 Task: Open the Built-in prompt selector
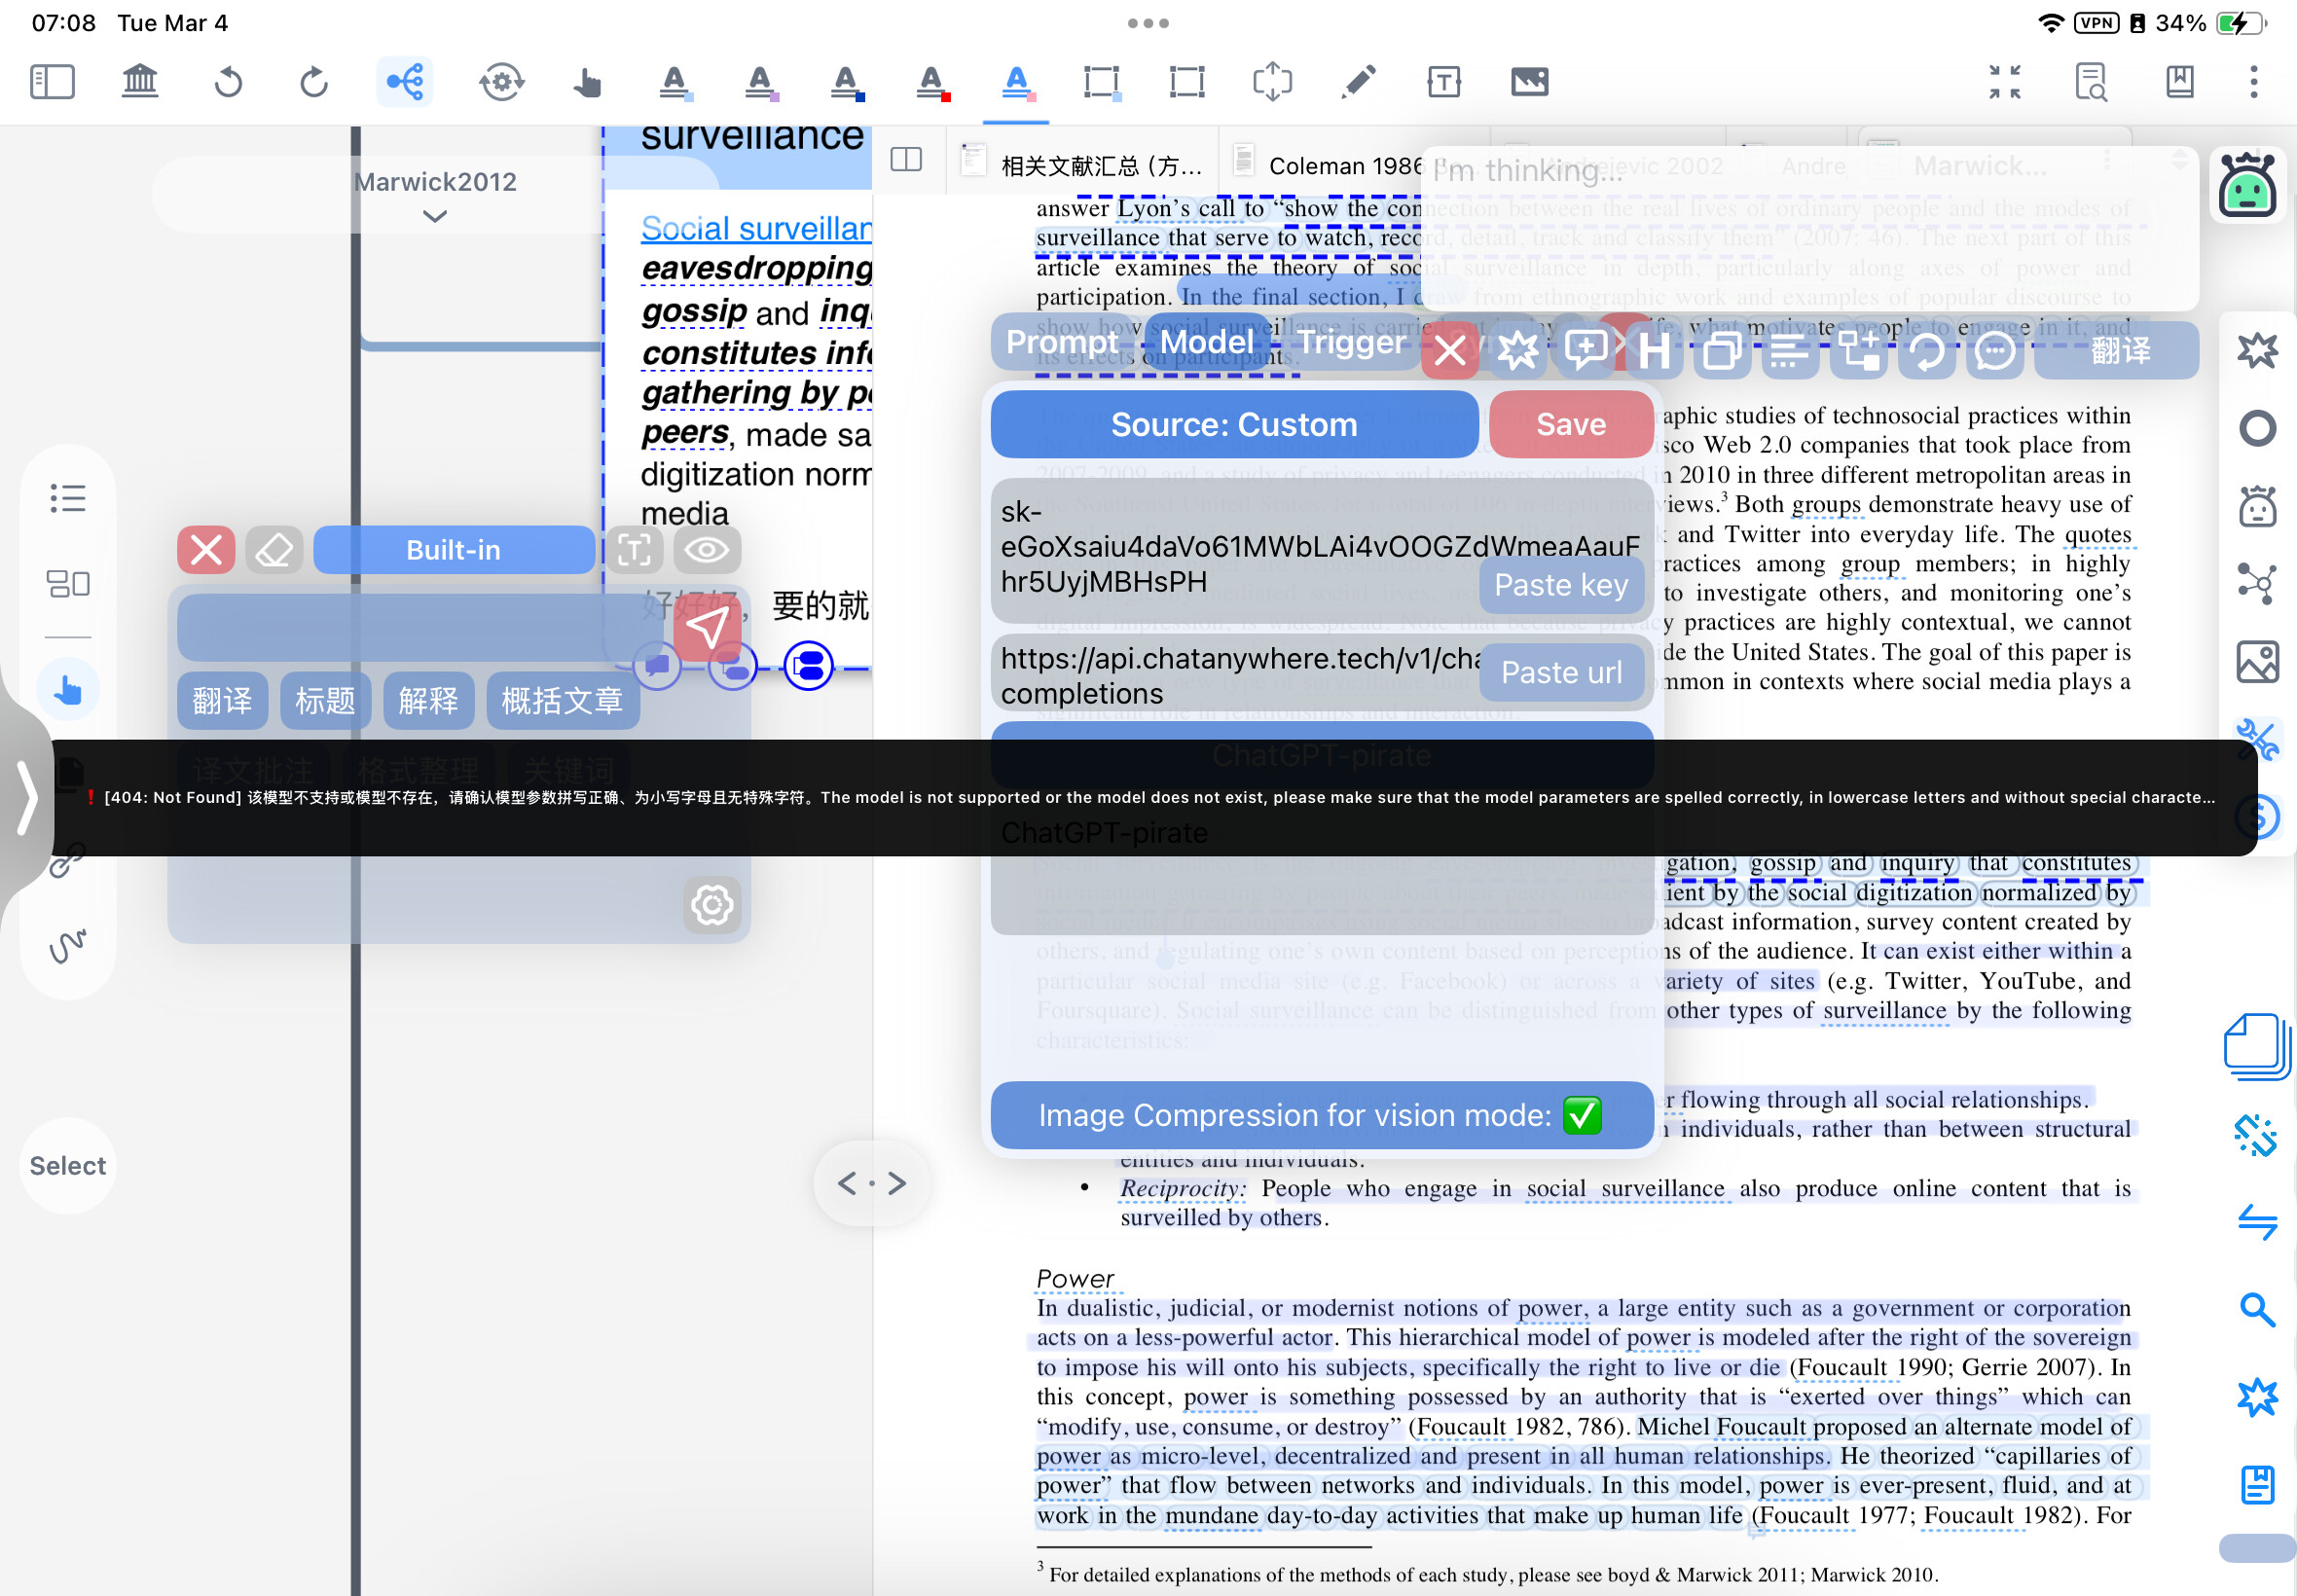(x=453, y=550)
